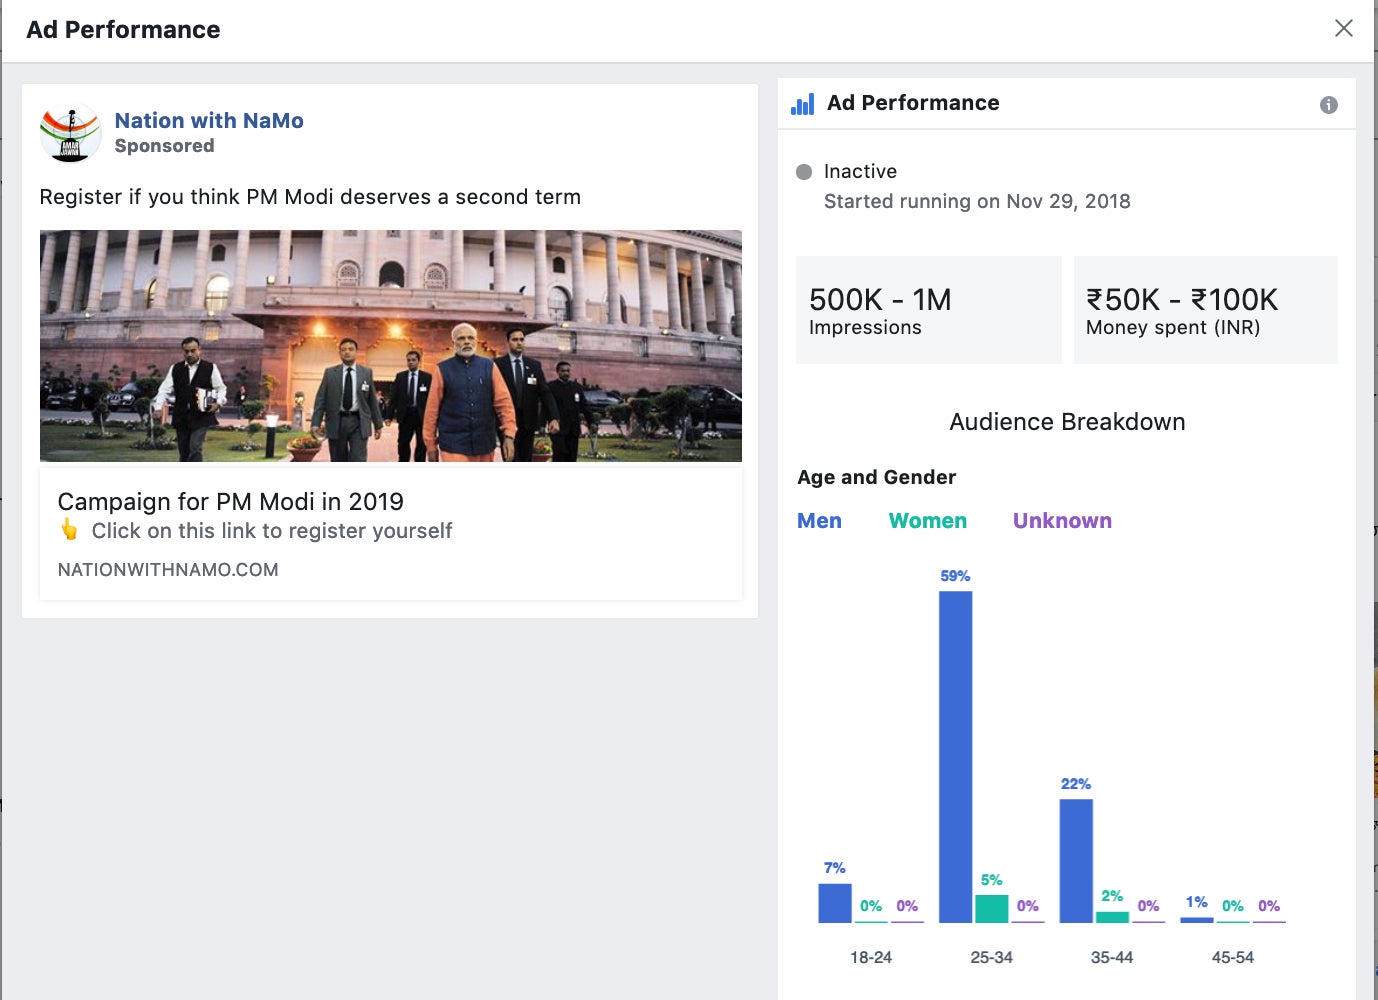Click the 35-44 age axis label
Screen dimensions: 1378x1000
tap(1112, 957)
